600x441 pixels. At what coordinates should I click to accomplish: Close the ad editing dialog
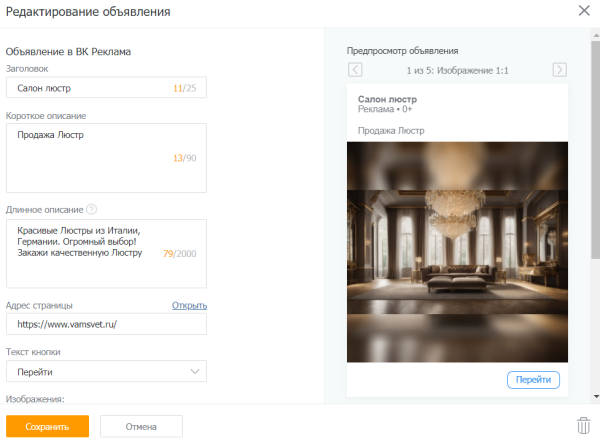click(x=584, y=12)
